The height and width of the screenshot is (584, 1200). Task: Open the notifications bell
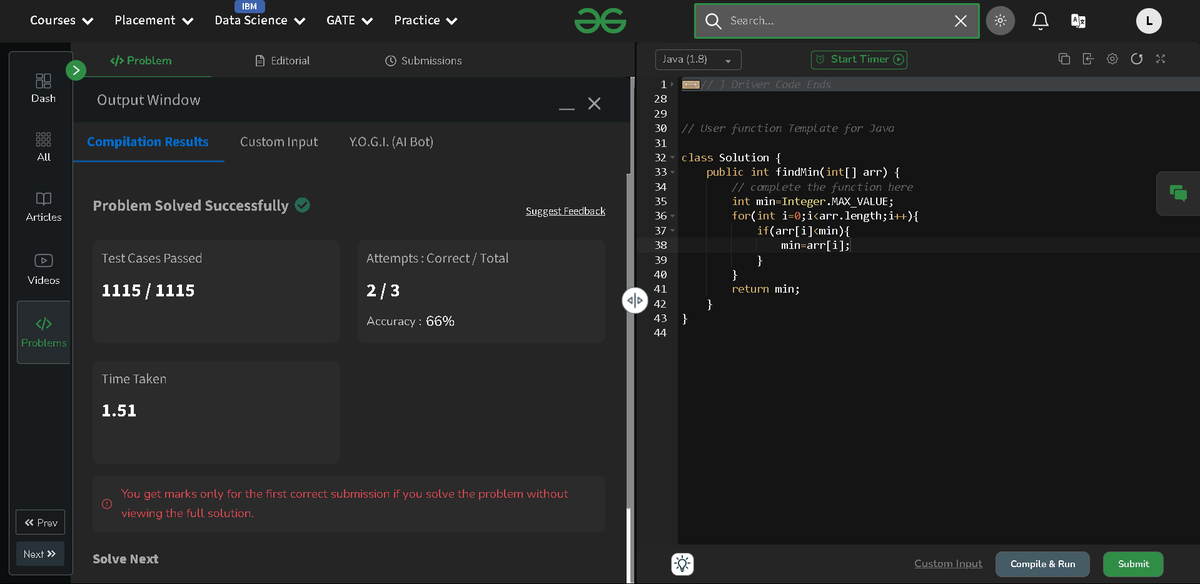[1040, 20]
